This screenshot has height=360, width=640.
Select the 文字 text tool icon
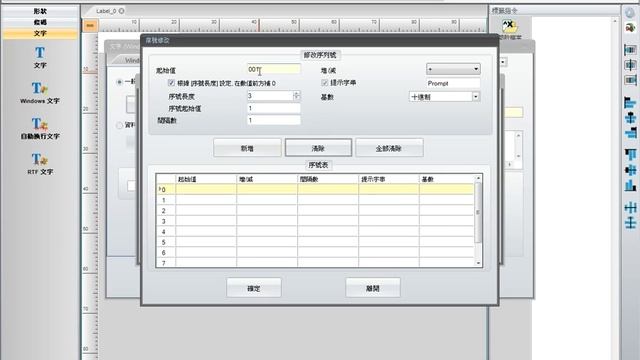[40, 53]
